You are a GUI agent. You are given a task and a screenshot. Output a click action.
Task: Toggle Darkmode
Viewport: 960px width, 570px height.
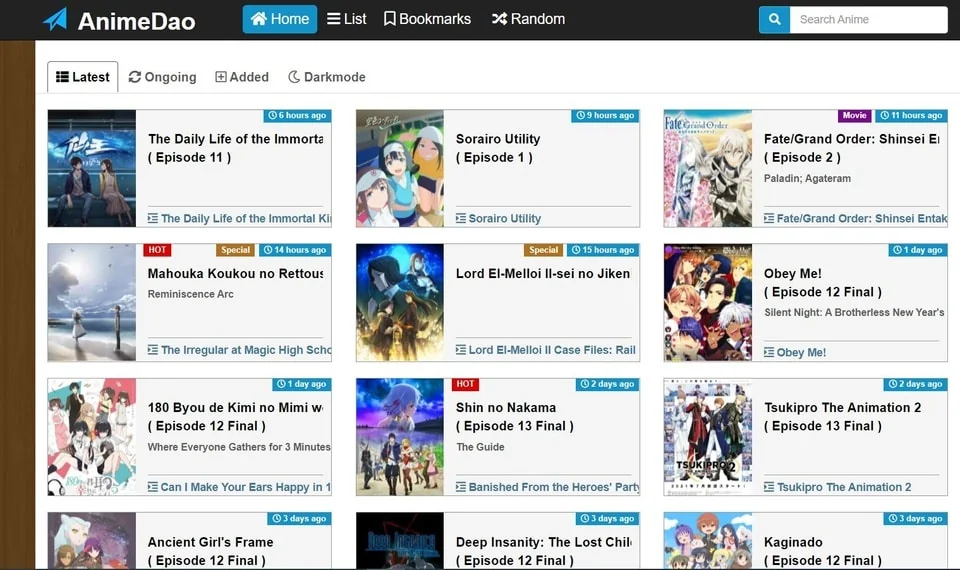click(x=327, y=77)
